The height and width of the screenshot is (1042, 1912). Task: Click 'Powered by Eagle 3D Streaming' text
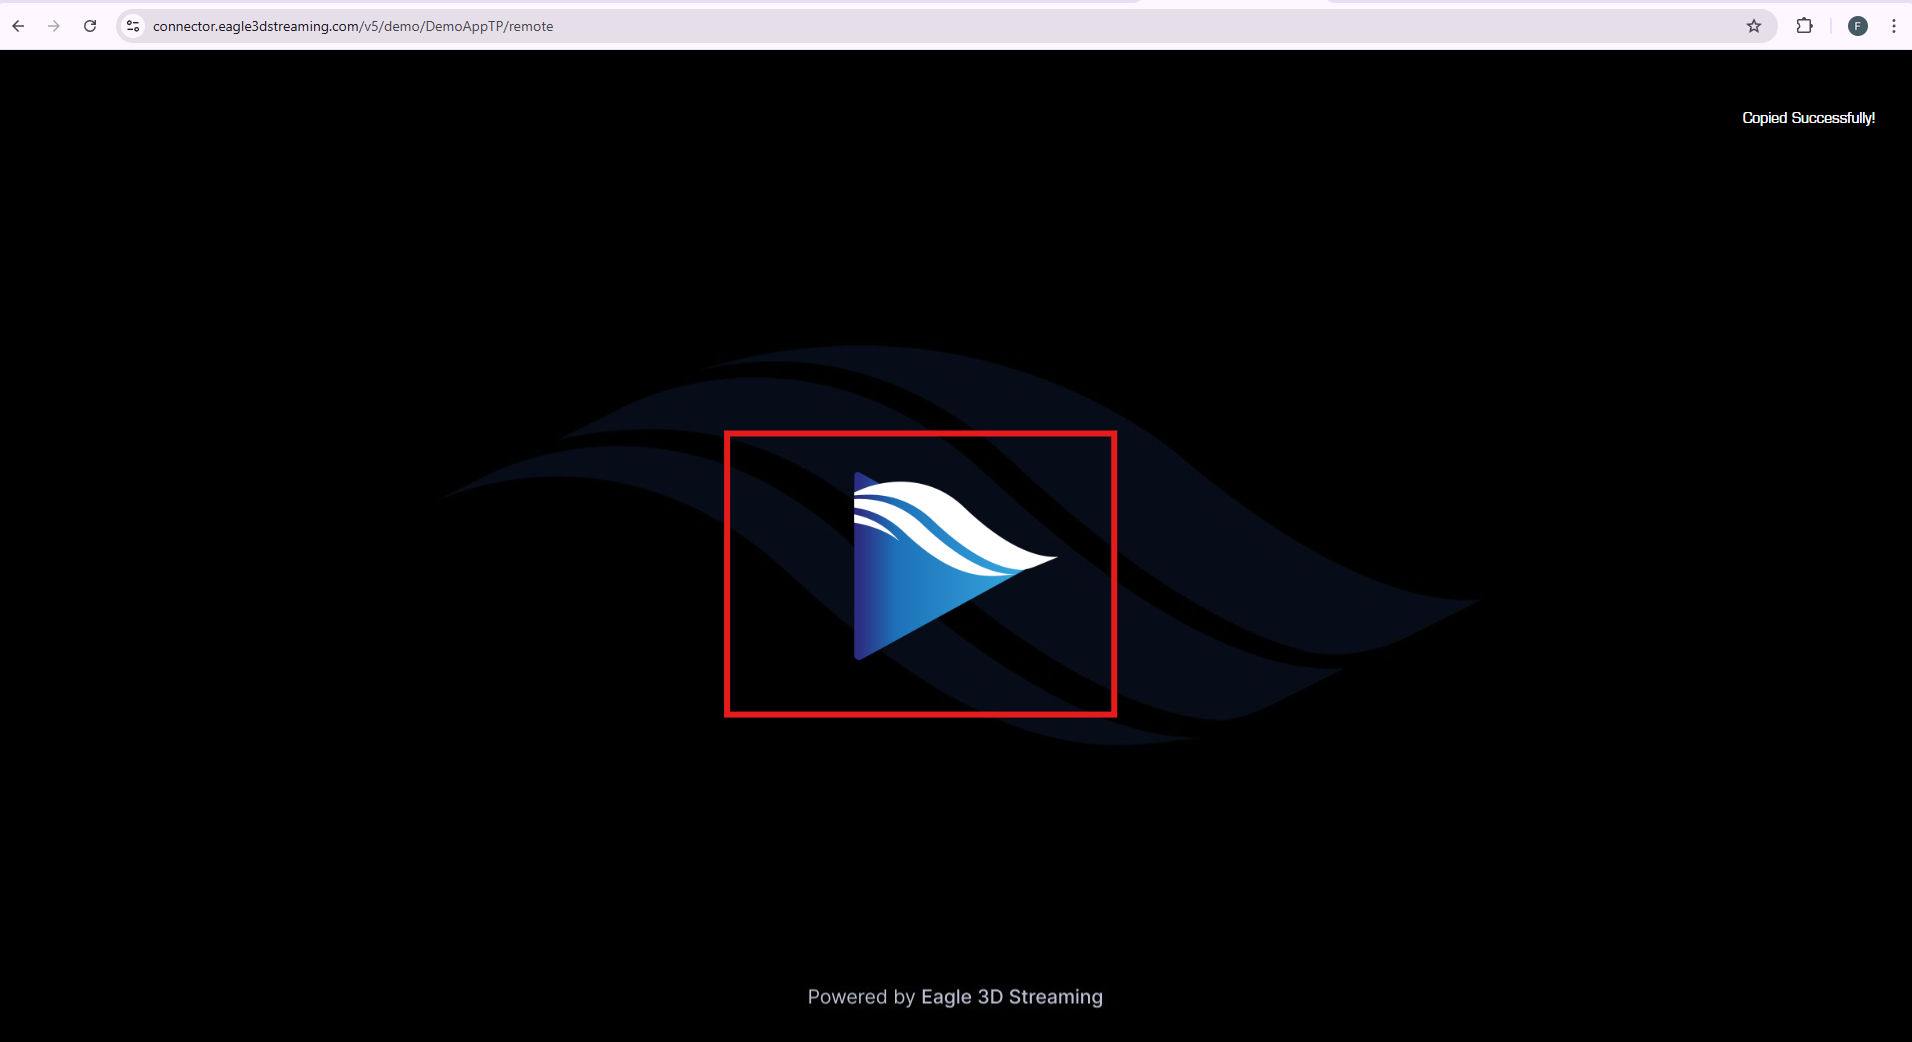point(955,997)
